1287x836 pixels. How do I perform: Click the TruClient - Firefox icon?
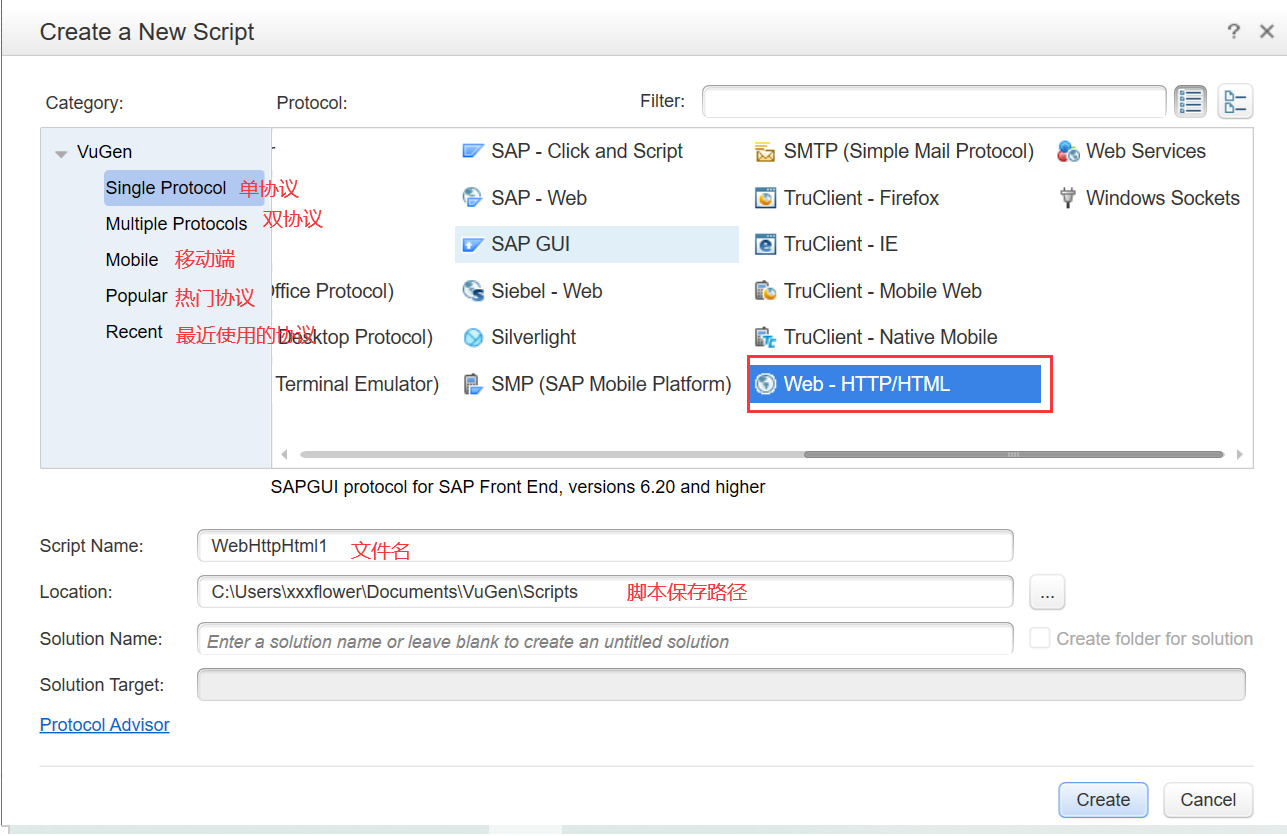point(765,198)
